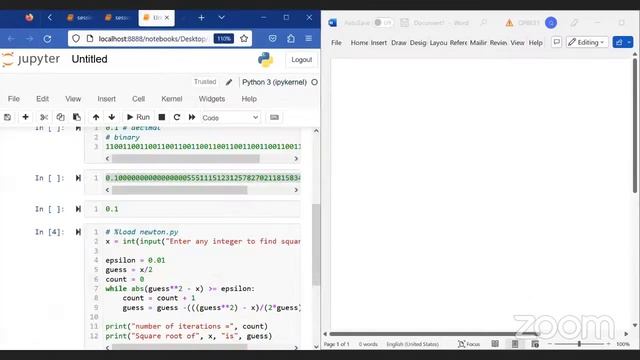Switch to Web Layout view in Word status bar

(x=535, y=344)
